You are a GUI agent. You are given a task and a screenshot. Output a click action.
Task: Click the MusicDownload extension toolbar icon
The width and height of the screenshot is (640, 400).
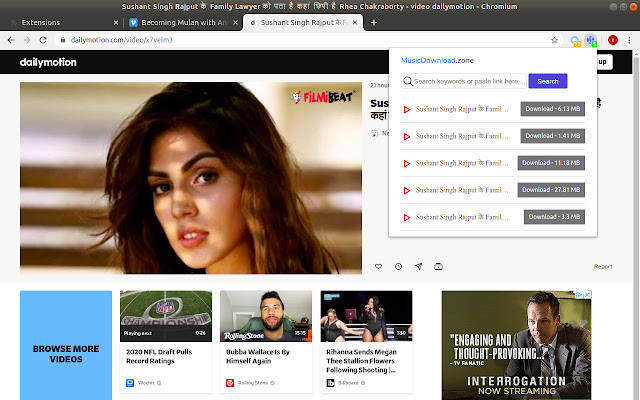coord(591,40)
